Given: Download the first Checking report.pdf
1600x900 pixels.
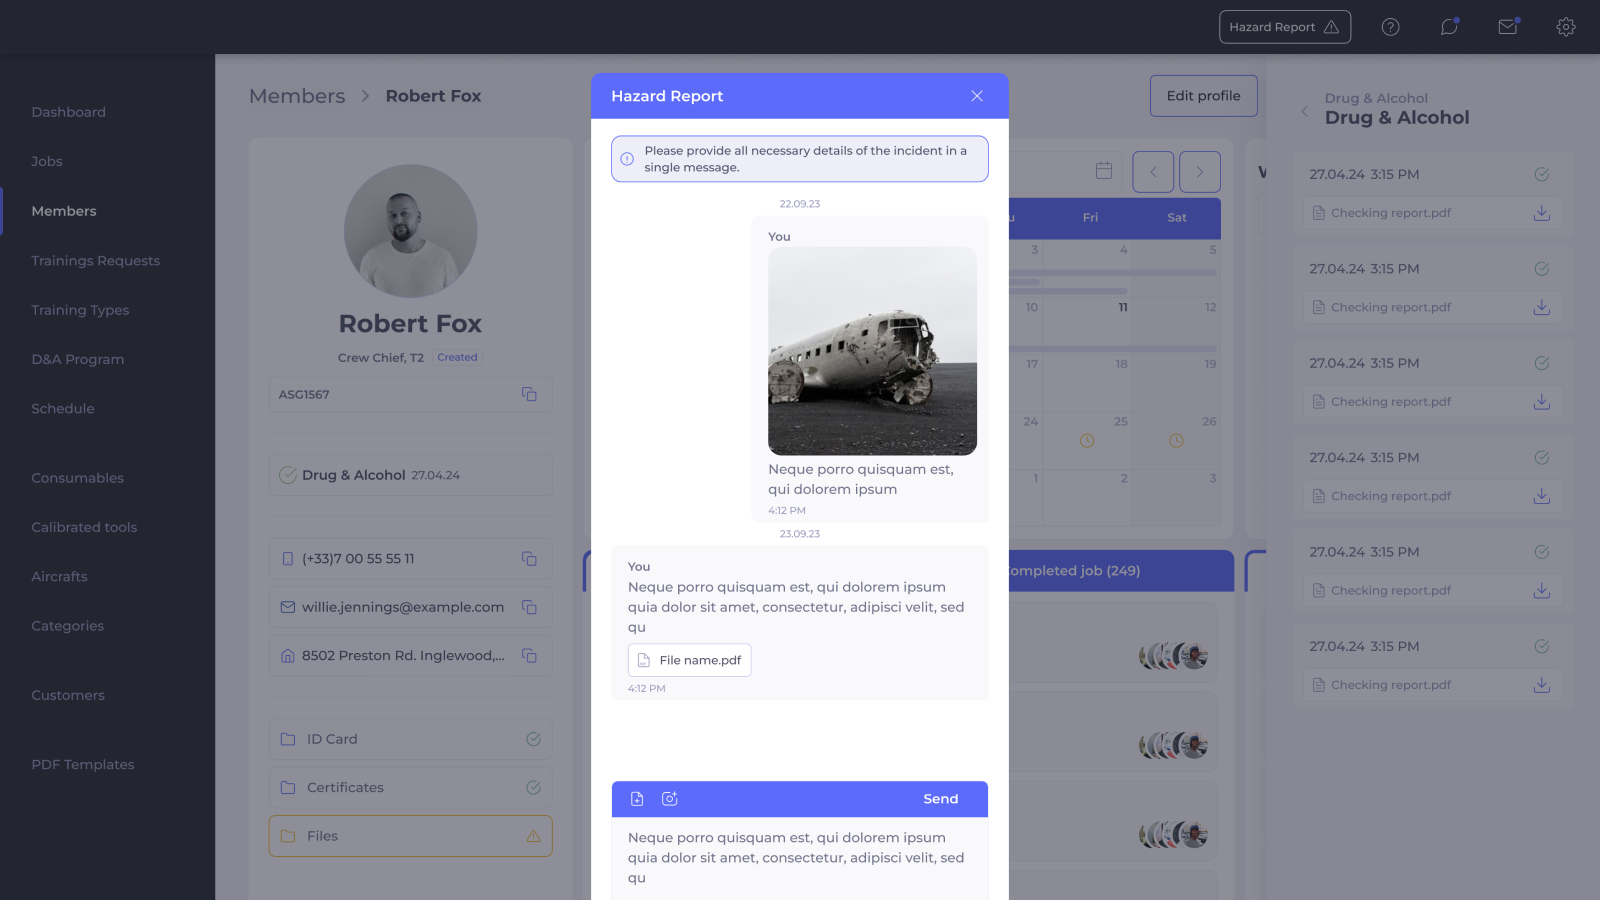Looking at the screenshot, I should click(1541, 213).
